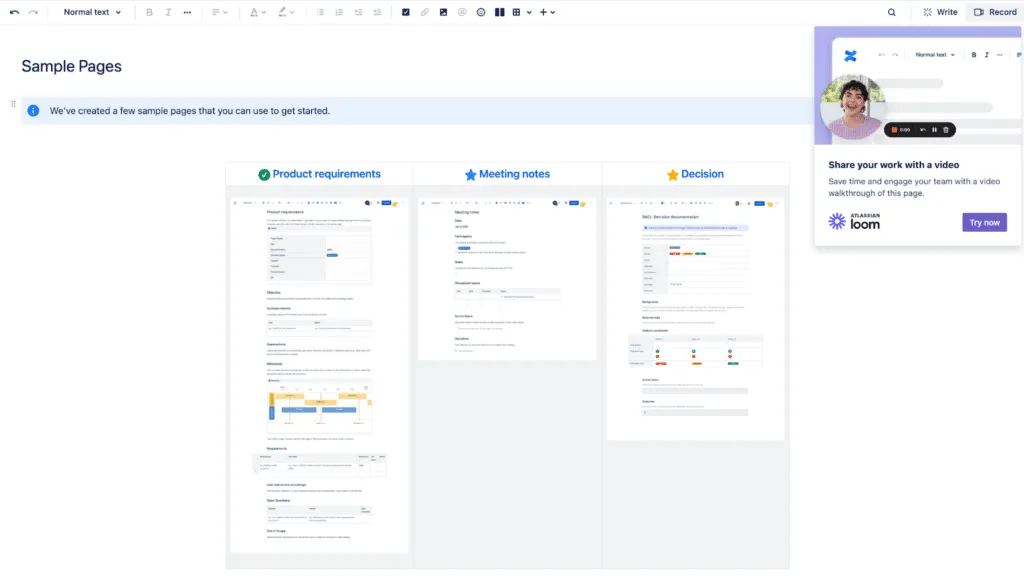Click the Try now Loom button
The image size is (1024, 584).
point(984,222)
